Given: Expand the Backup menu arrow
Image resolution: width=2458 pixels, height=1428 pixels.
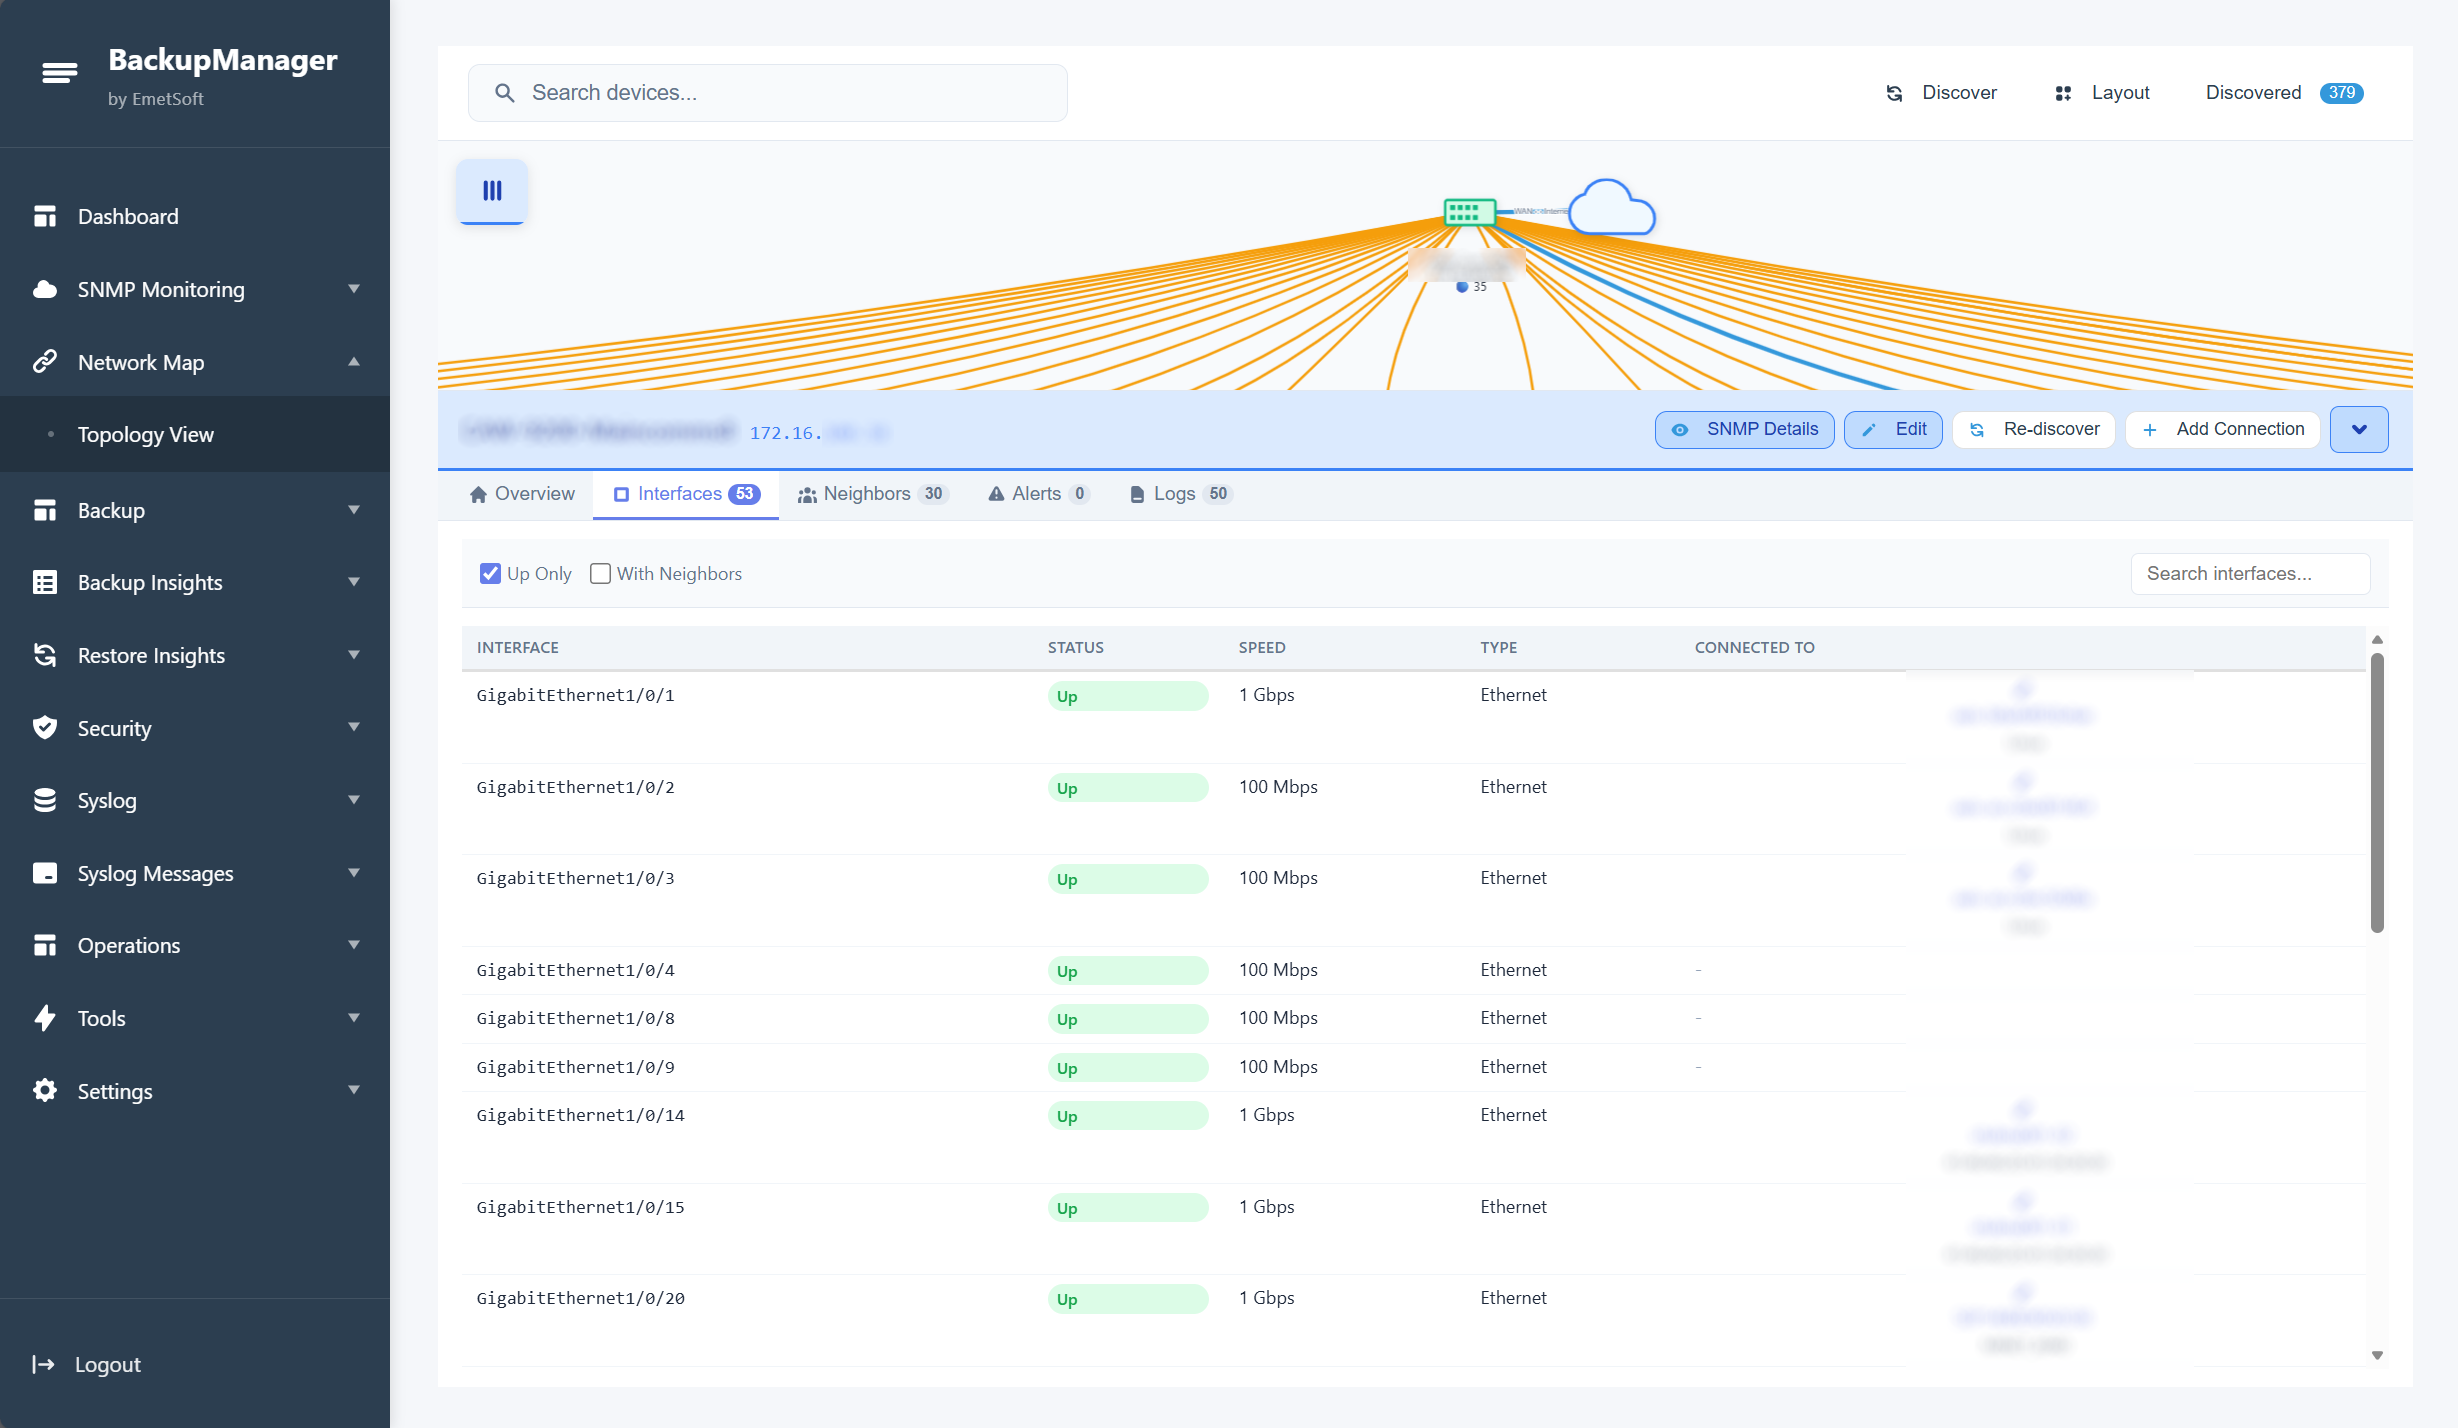Looking at the screenshot, I should [x=354, y=510].
